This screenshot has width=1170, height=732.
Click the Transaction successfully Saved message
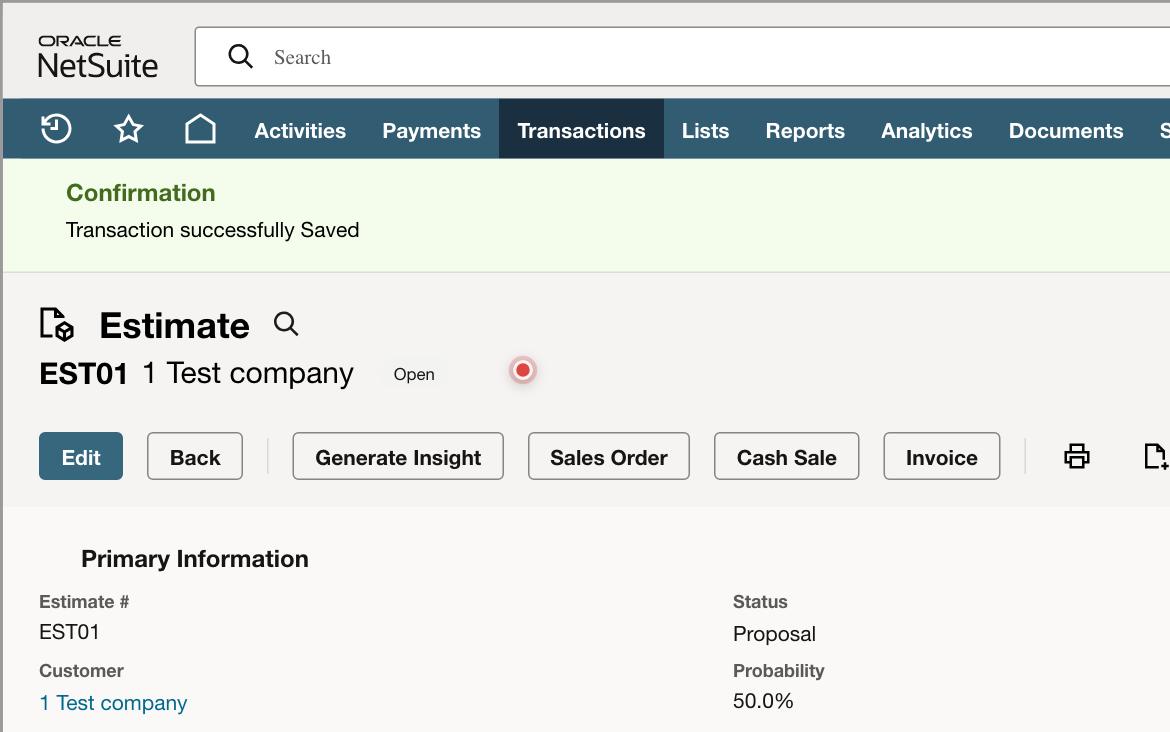(x=213, y=230)
